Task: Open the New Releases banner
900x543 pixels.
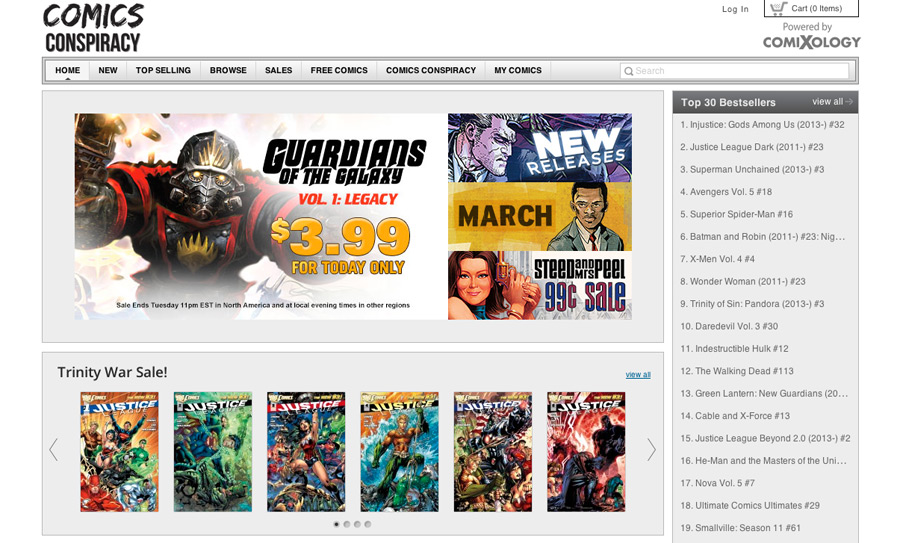Action: click(540, 148)
